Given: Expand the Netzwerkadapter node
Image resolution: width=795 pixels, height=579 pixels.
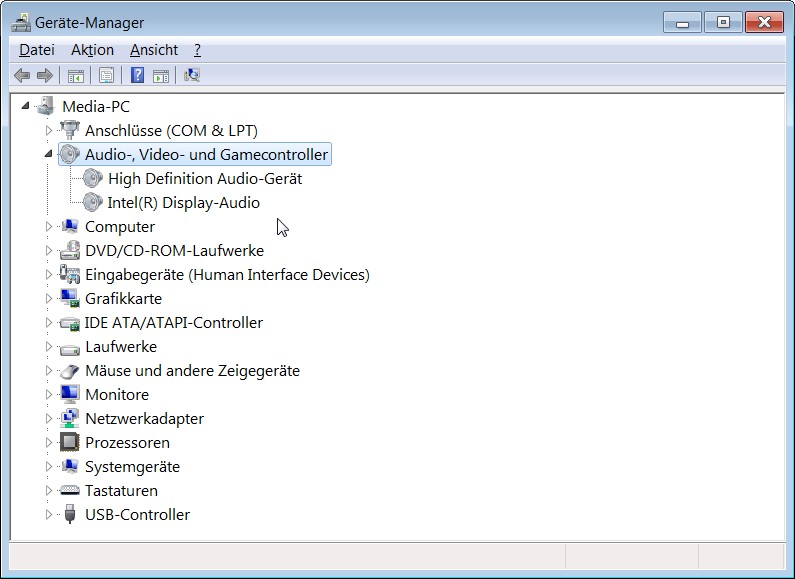Looking at the screenshot, I should tap(49, 418).
